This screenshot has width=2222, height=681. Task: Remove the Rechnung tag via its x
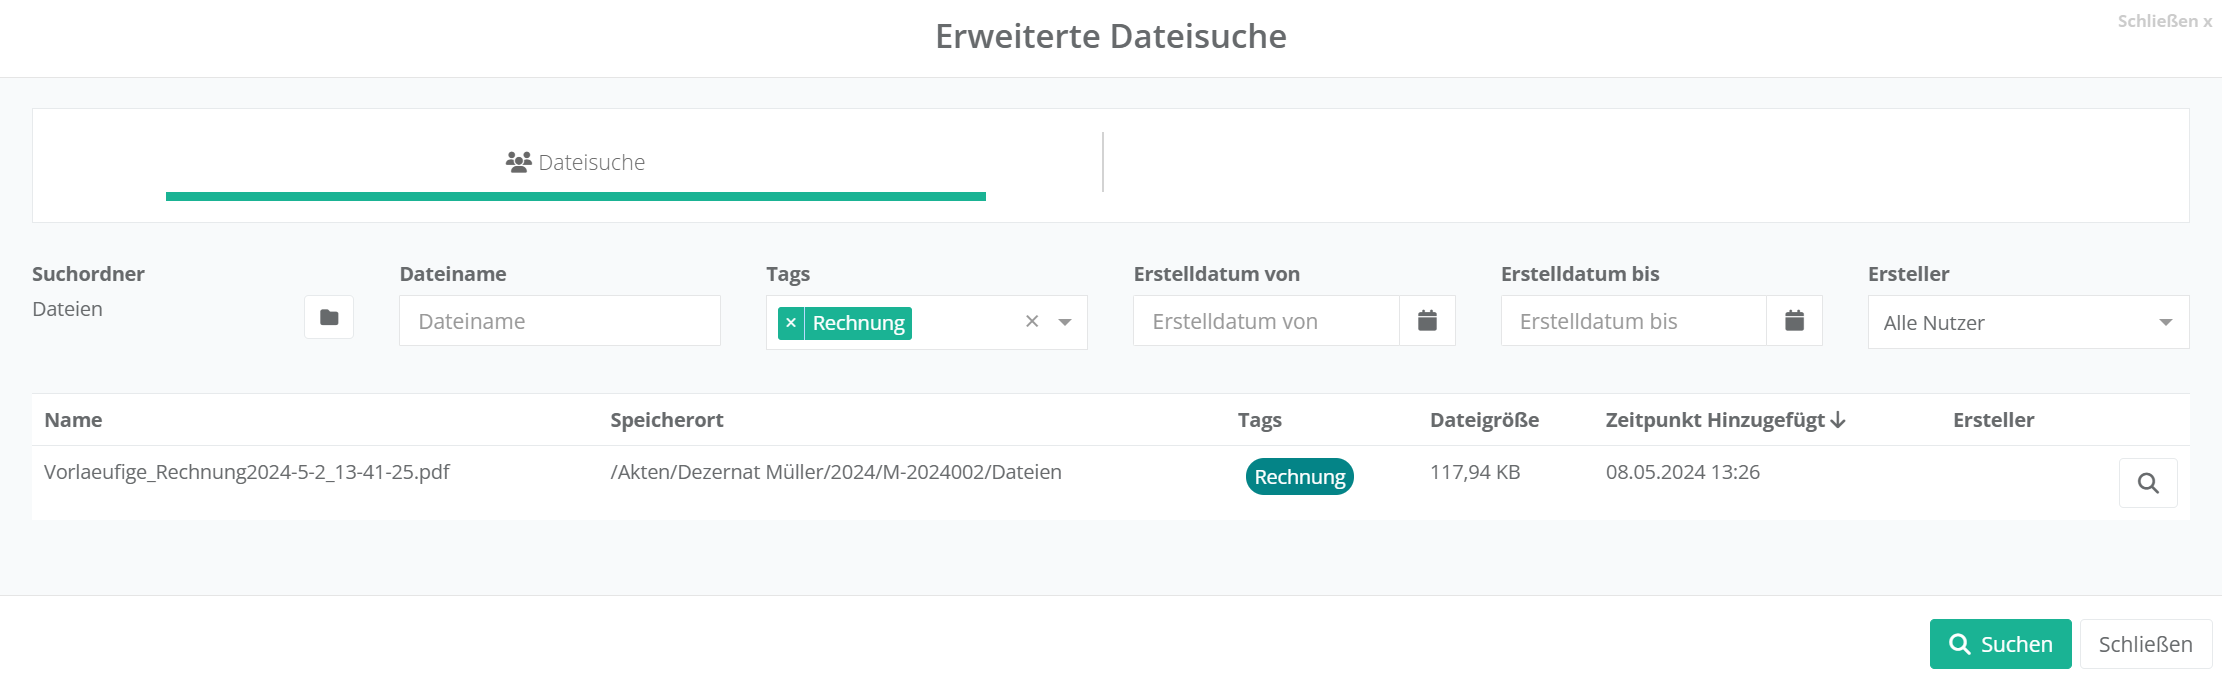pos(791,323)
